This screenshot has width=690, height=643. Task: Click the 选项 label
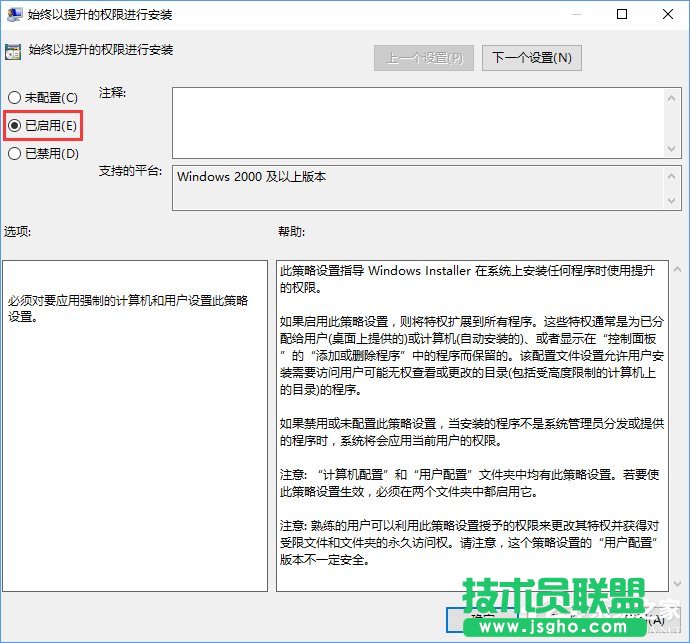17,231
